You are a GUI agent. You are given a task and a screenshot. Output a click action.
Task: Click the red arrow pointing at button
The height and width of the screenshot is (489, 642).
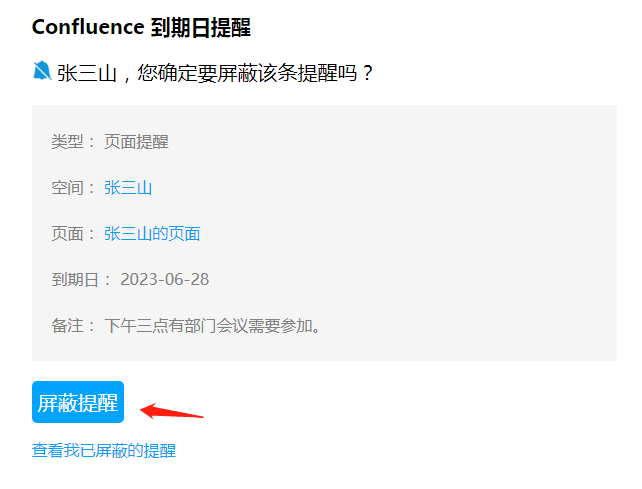pyautogui.click(x=172, y=410)
